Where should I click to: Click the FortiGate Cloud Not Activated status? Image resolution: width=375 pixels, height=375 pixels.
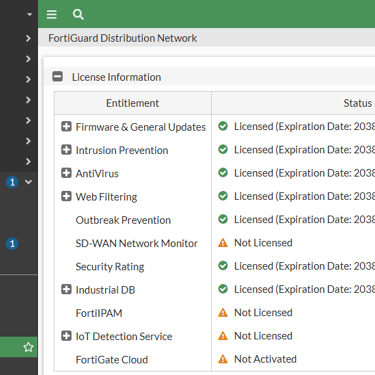[265, 359]
